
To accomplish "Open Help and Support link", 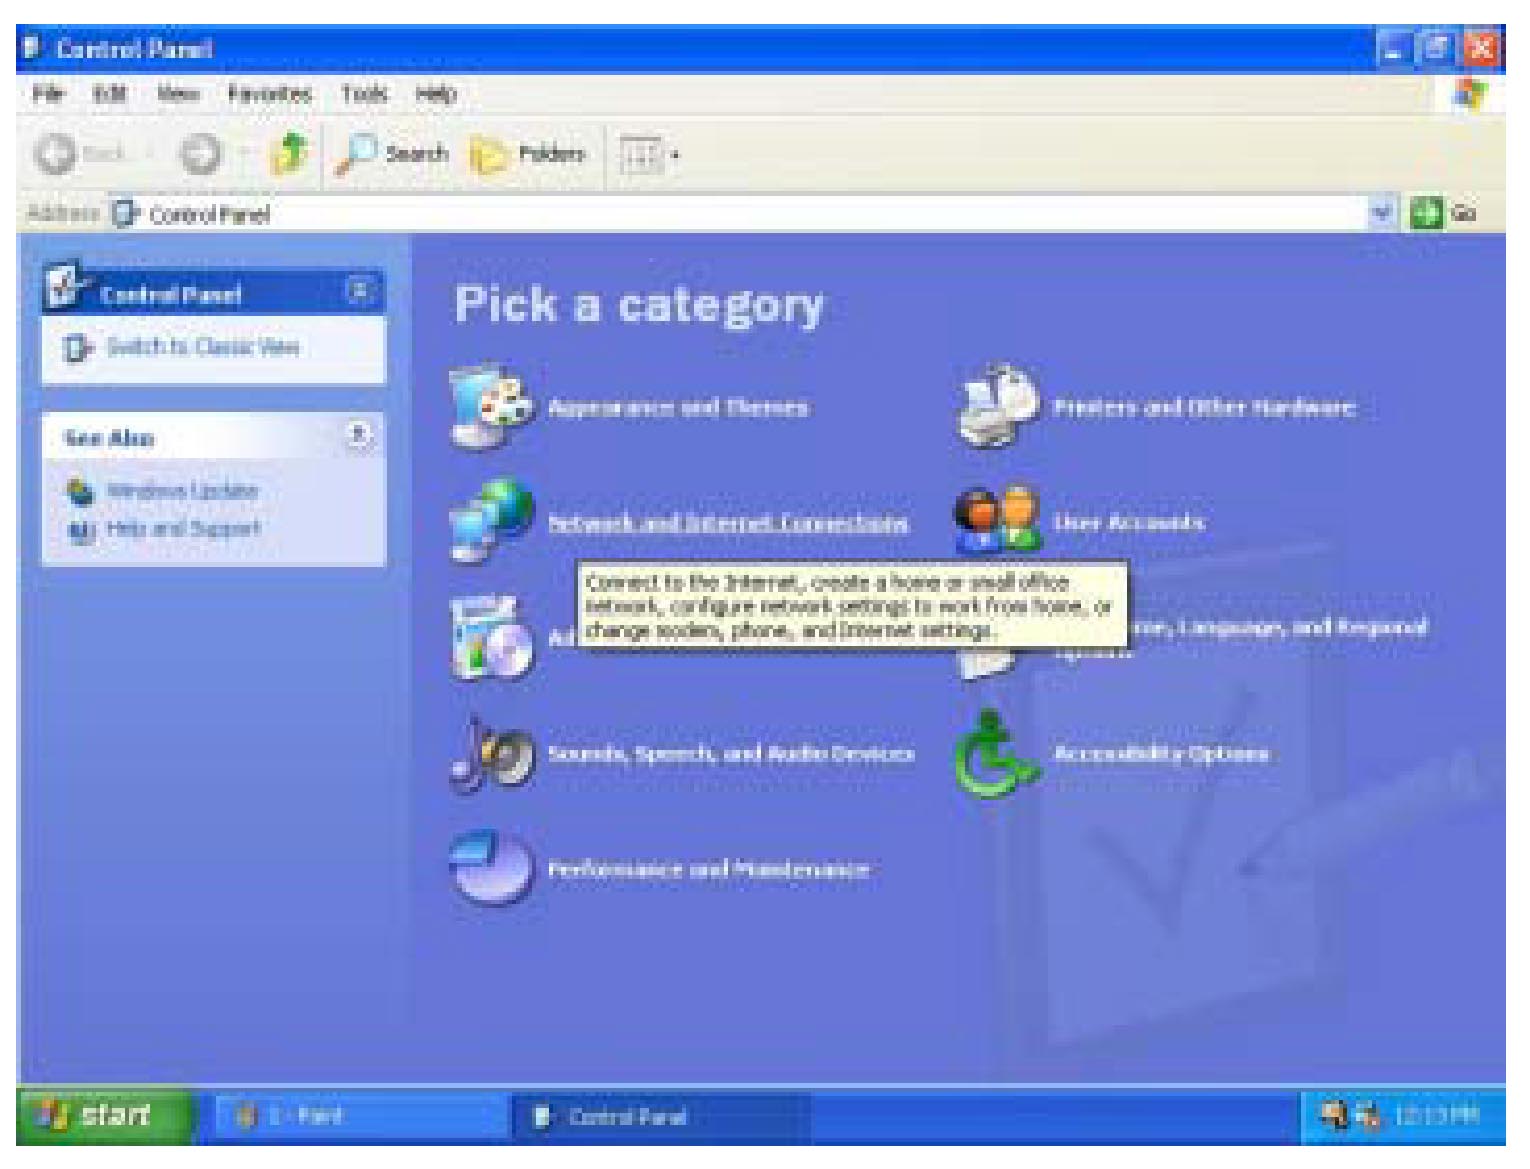I will (183, 528).
